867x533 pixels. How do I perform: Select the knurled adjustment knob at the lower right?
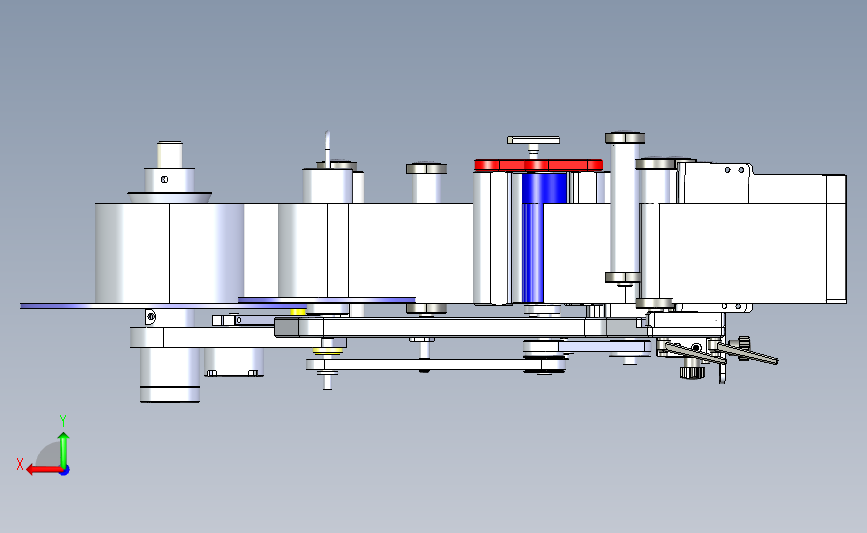click(x=691, y=372)
